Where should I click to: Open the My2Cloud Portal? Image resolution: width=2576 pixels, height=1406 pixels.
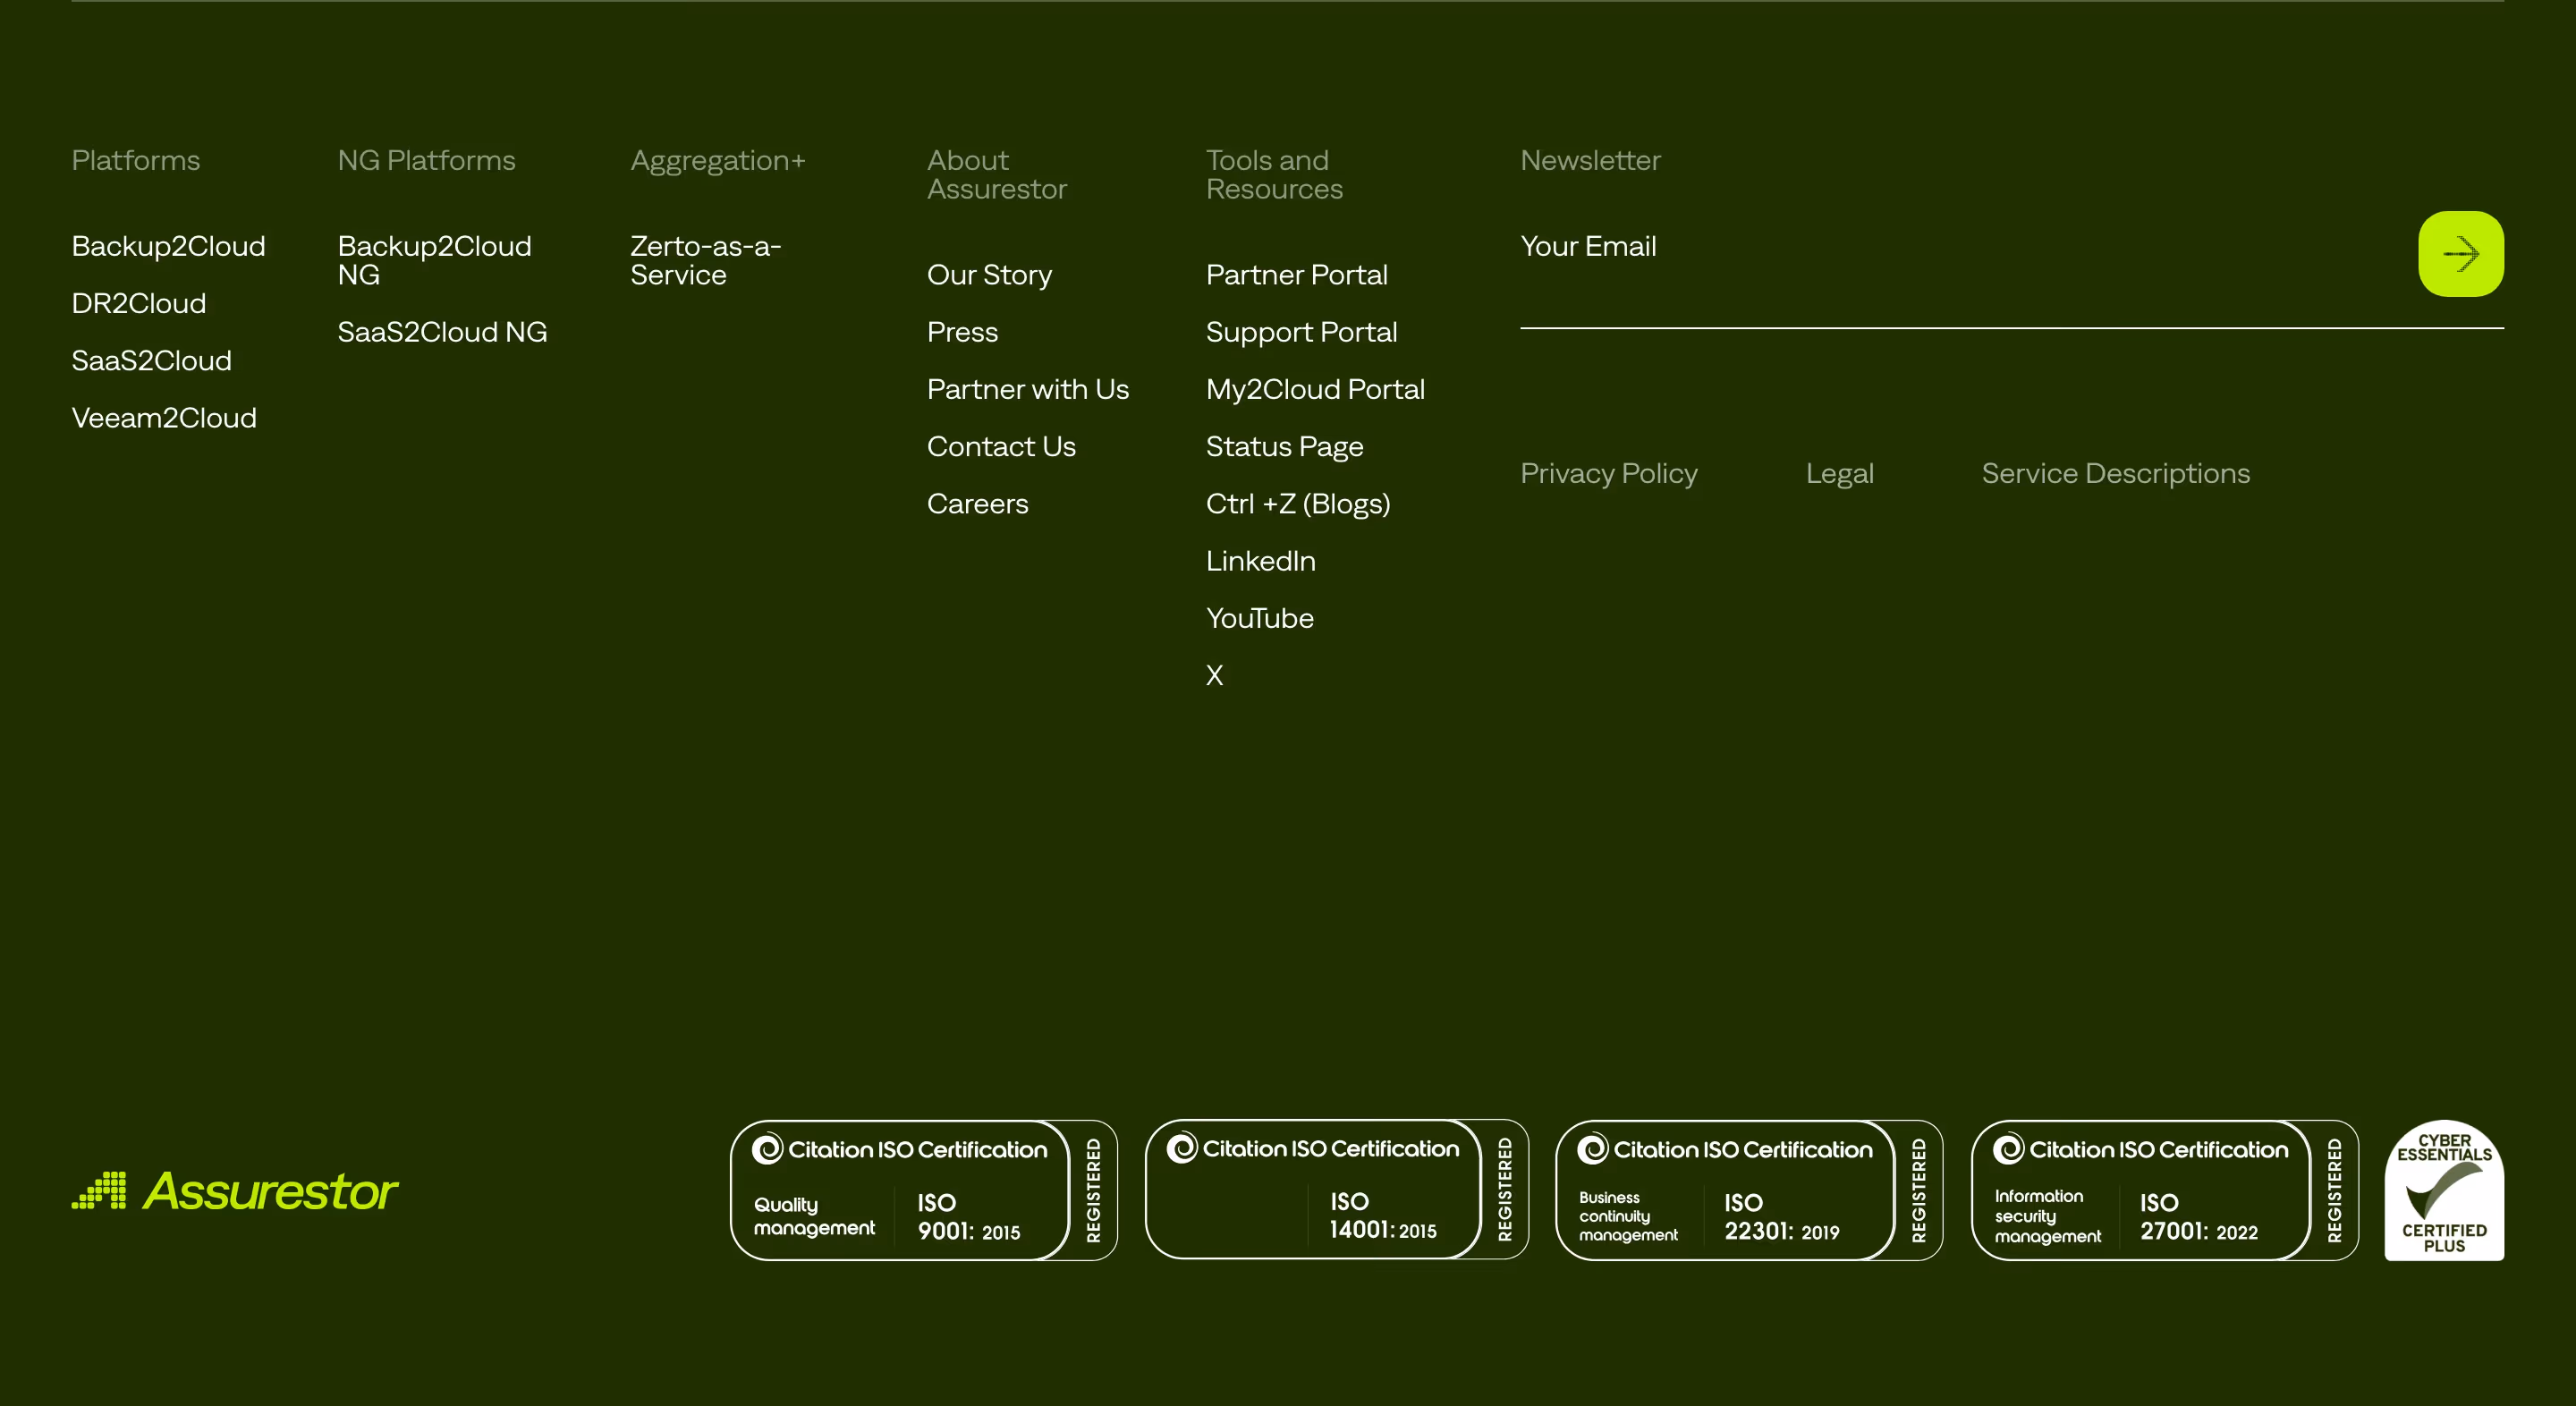pos(1315,390)
